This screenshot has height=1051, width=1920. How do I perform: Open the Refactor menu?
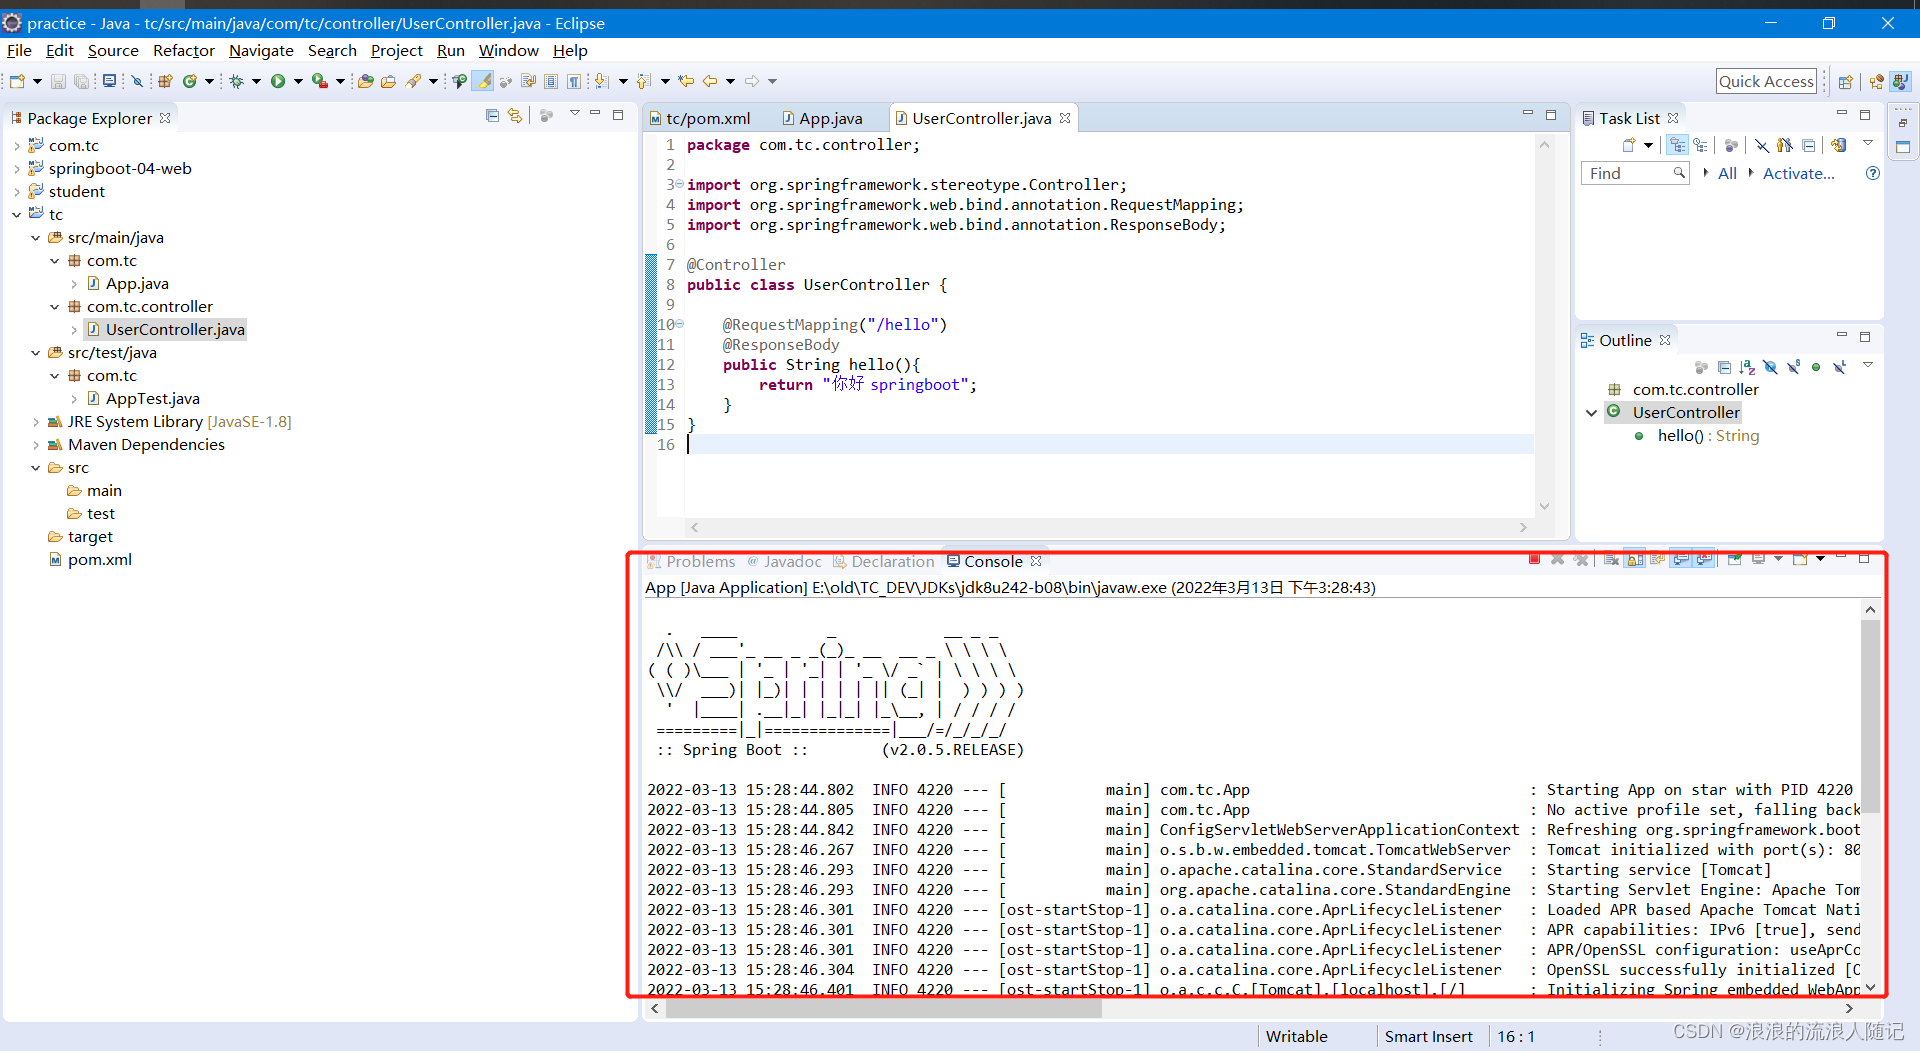click(184, 50)
